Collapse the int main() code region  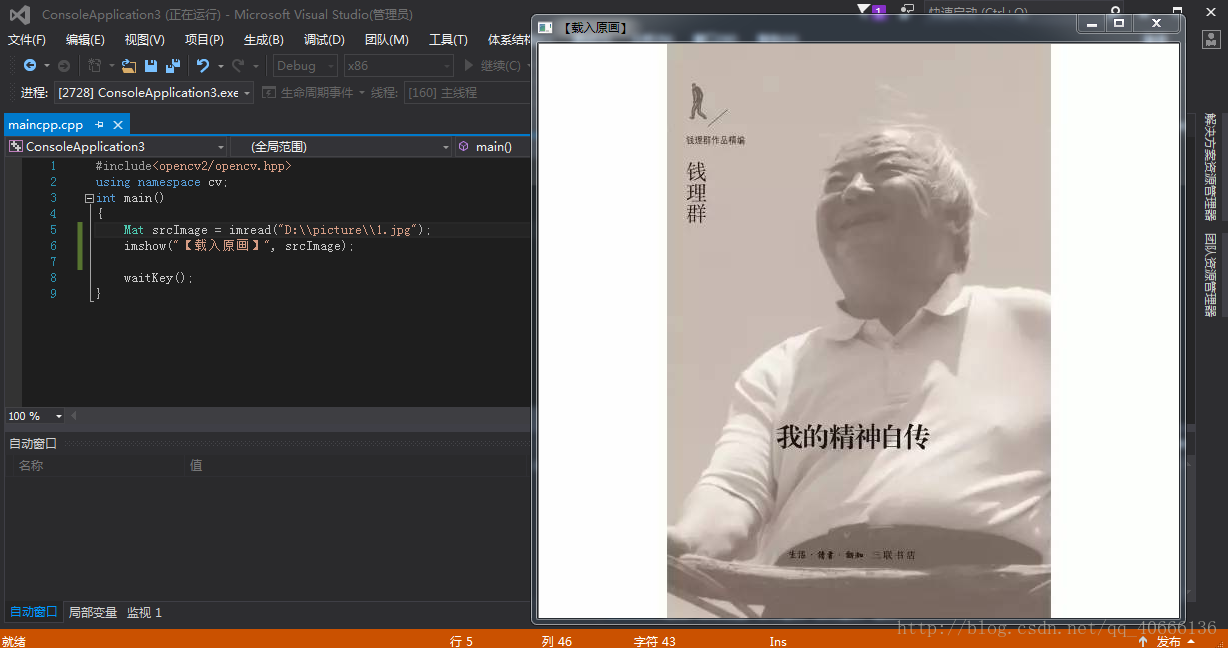89,198
